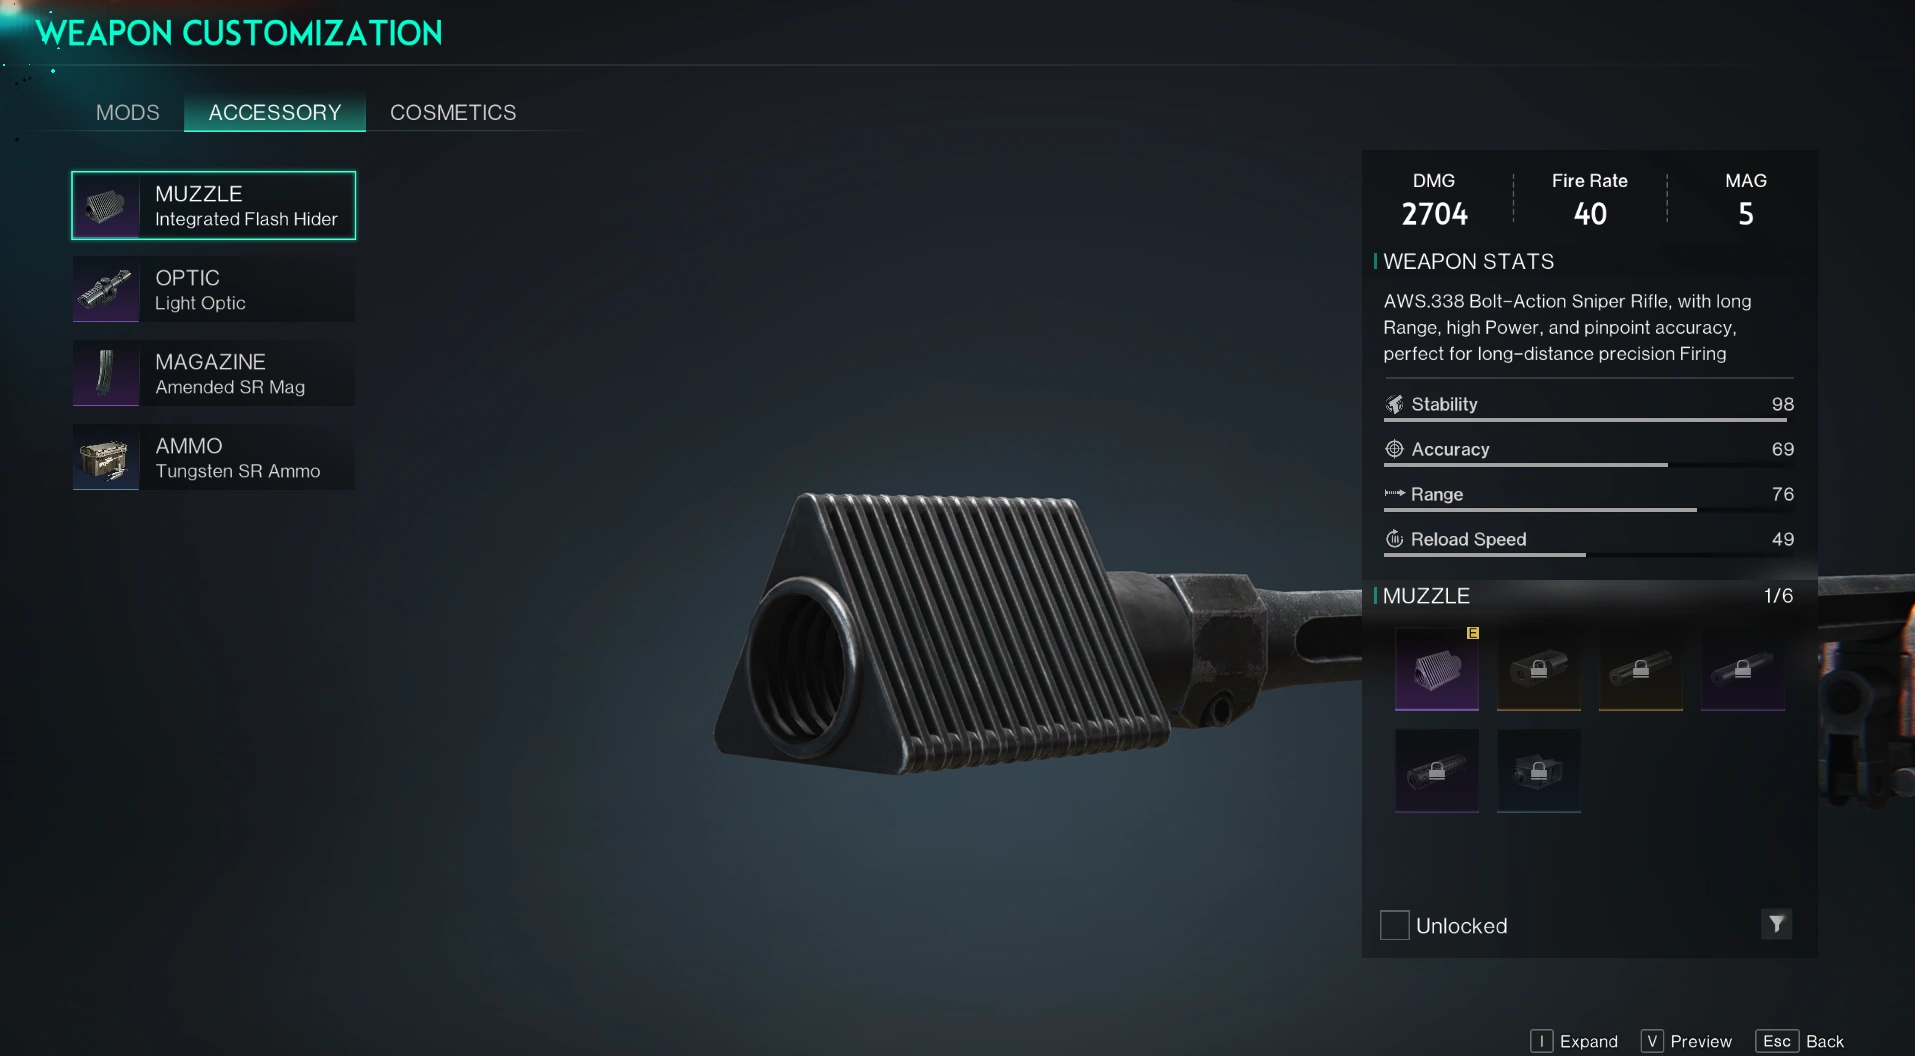The image size is (1915, 1056).
Task: Select the Light Optic scope icon
Action: click(x=106, y=290)
